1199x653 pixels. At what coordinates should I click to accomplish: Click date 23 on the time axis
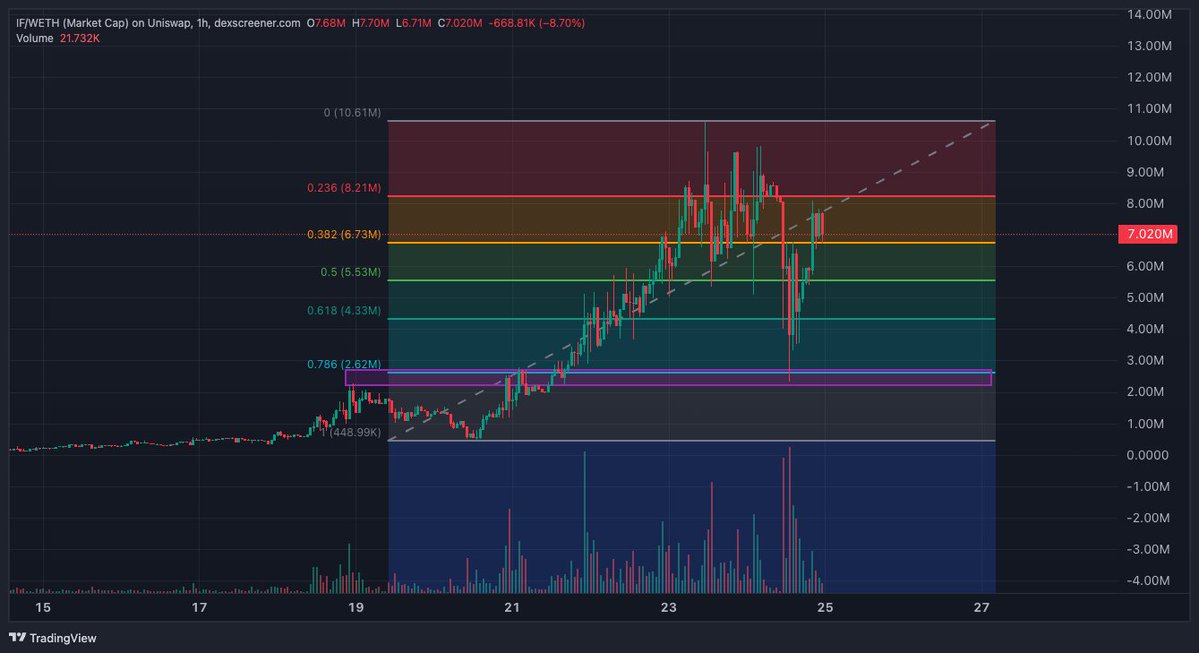click(x=668, y=607)
